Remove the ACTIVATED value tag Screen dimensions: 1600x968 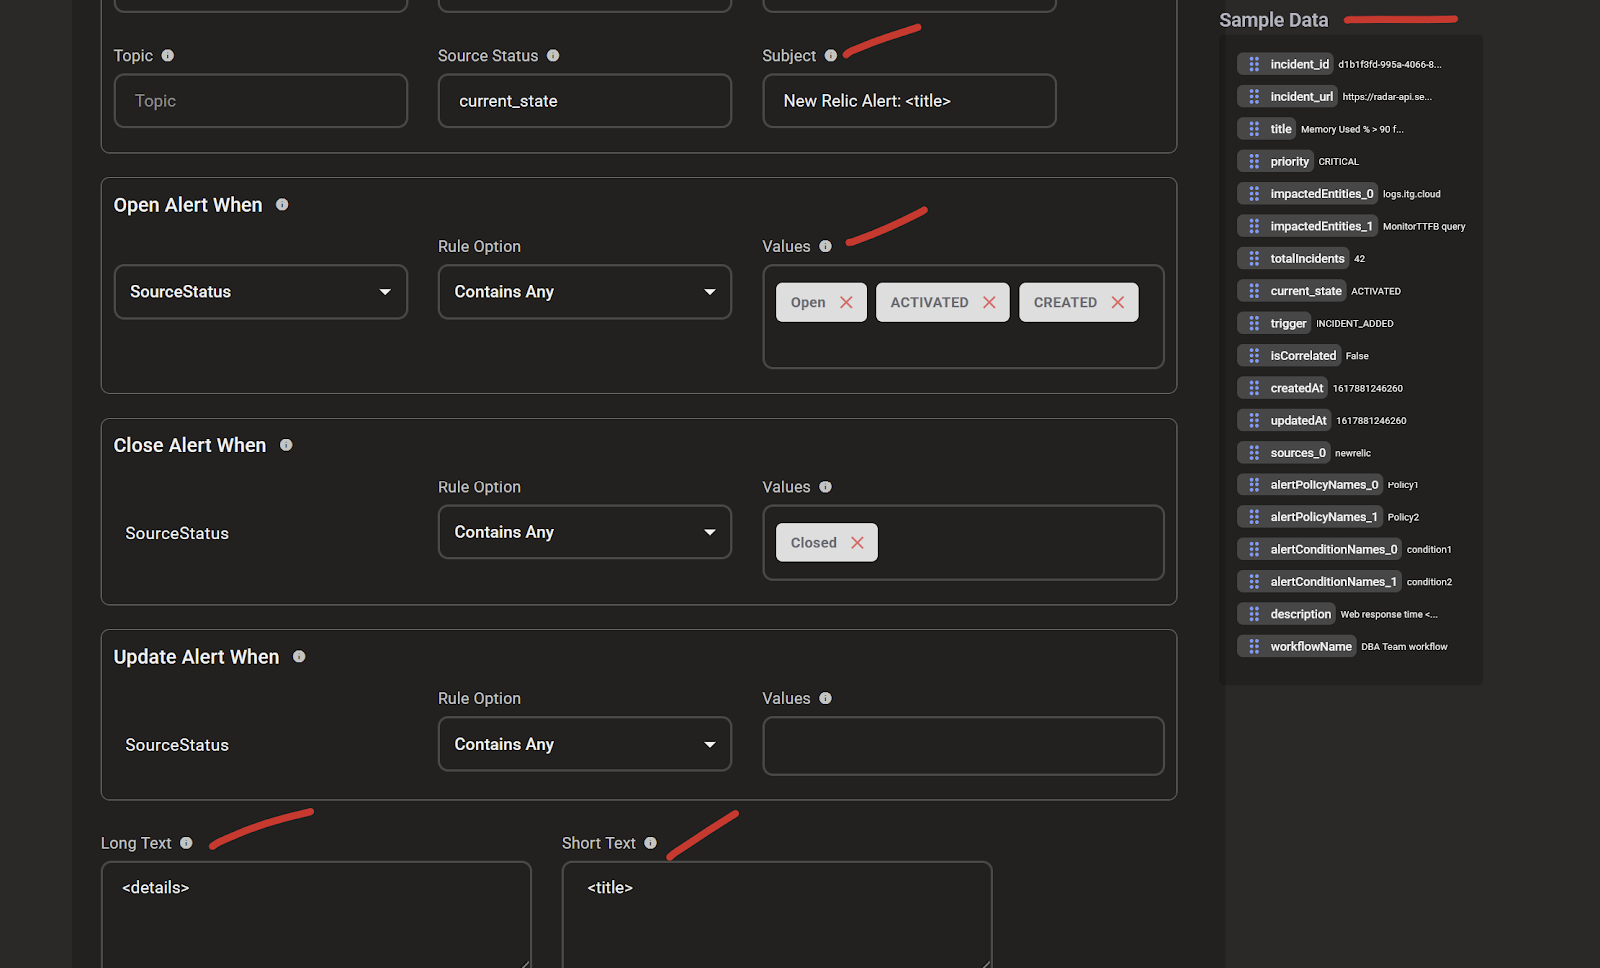pos(989,302)
